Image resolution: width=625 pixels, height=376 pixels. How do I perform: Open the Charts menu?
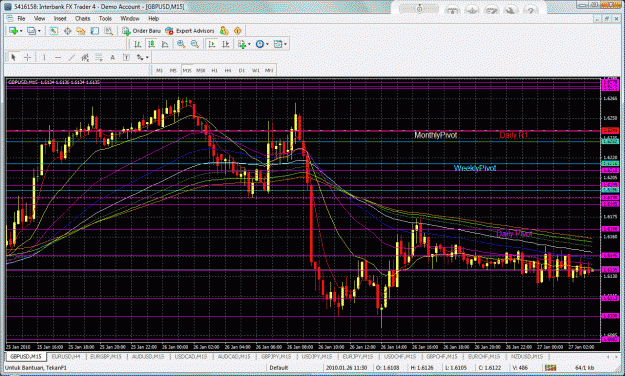point(83,18)
